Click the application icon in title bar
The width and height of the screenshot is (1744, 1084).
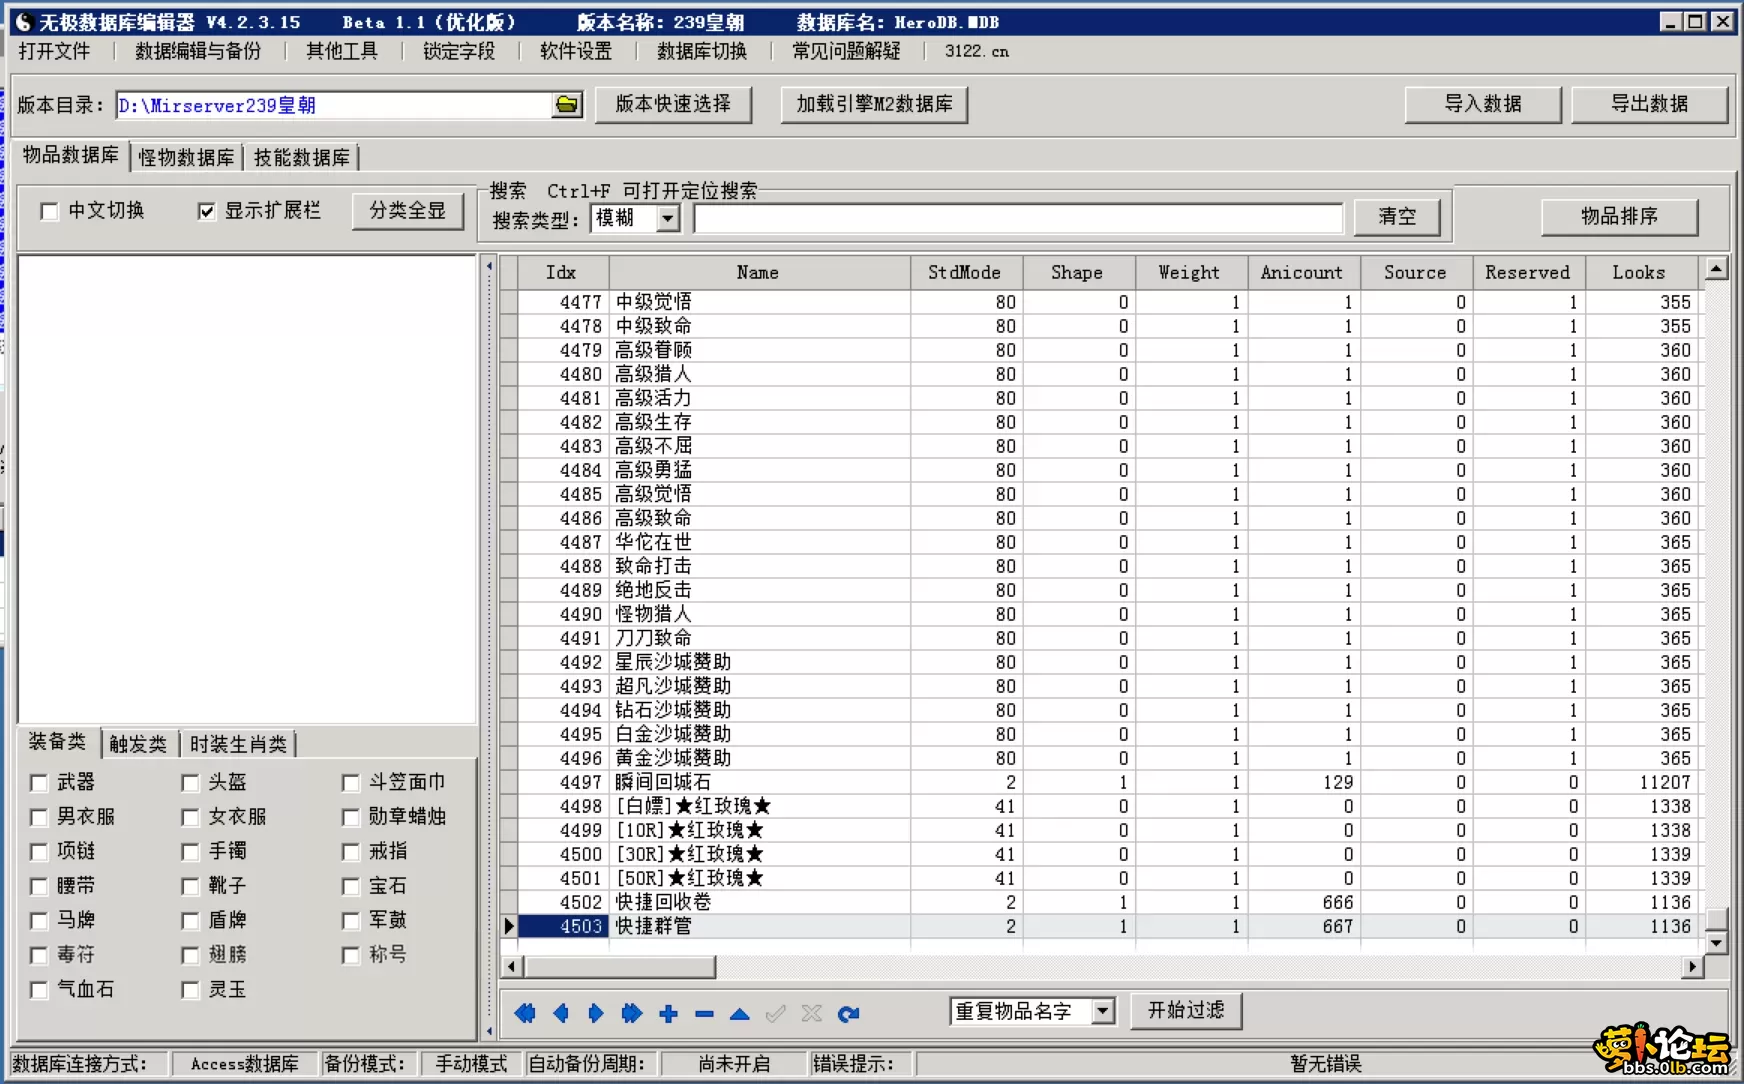[x=24, y=22]
